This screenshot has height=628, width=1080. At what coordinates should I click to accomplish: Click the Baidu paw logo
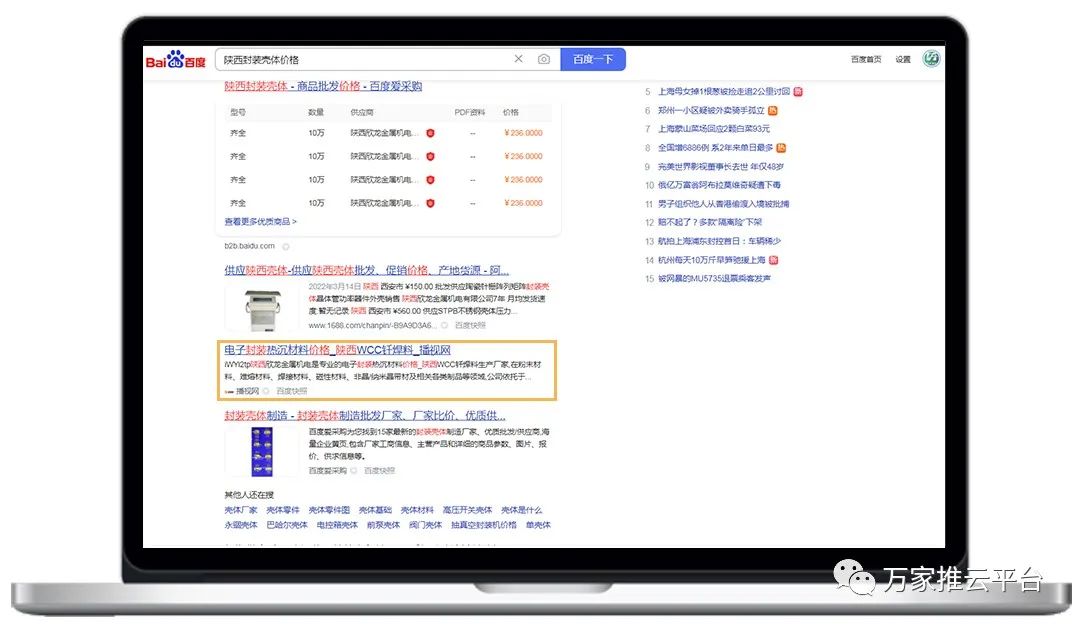click(x=176, y=60)
